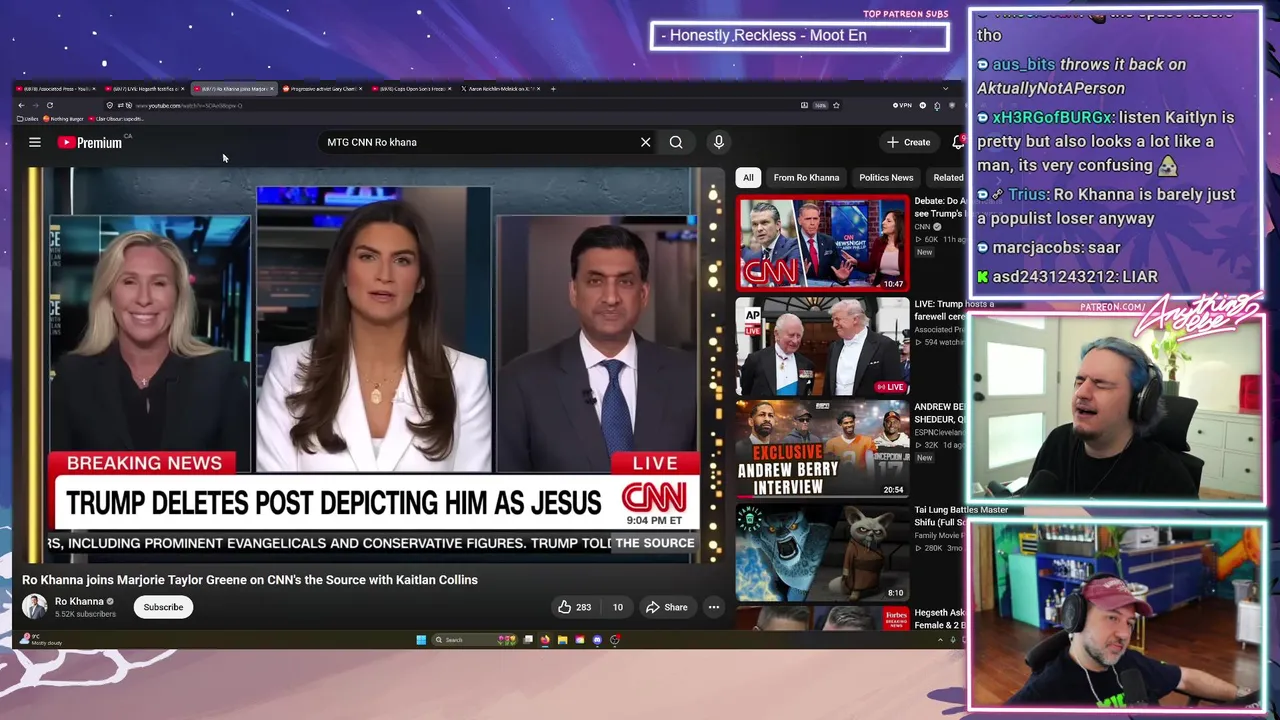1280x720 pixels.
Task: Open the YouTube notifications bell
Action: [x=958, y=142]
